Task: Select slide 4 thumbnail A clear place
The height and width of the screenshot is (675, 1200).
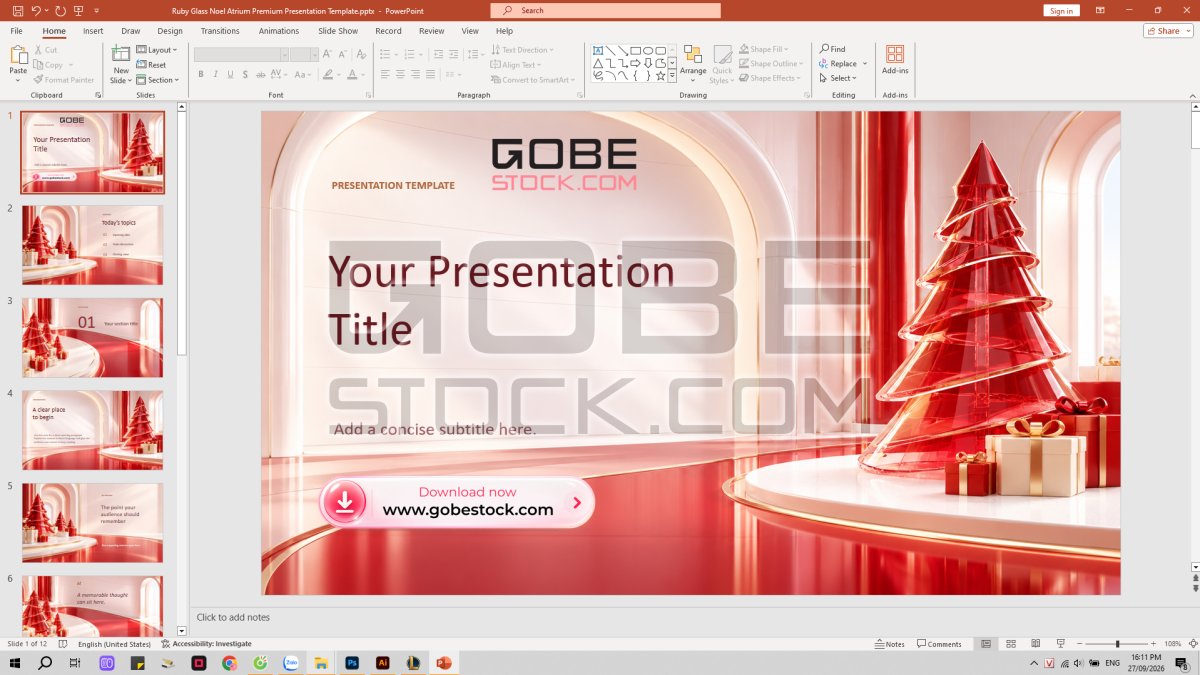Action: (92, 431)
